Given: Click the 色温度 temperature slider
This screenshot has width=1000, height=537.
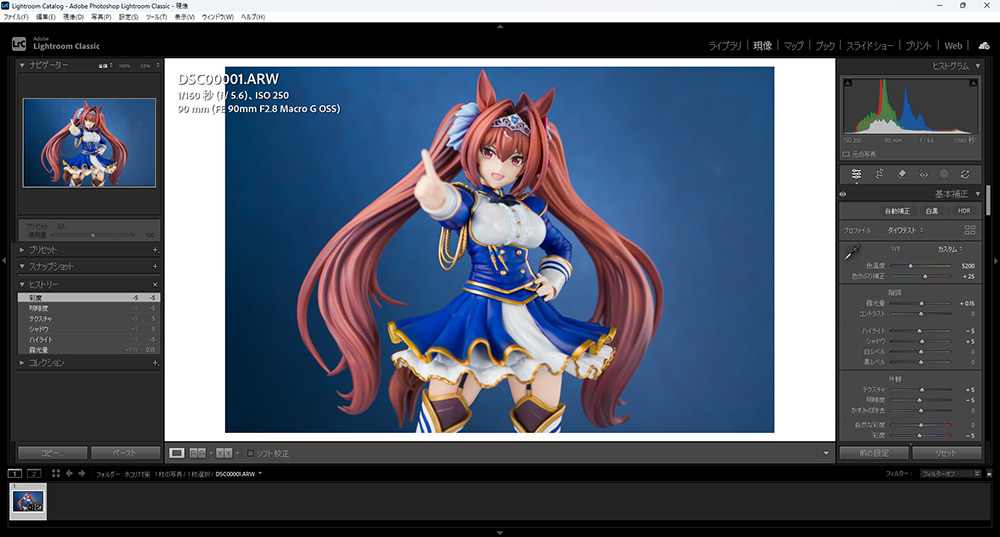Looking at the screenshot, I should pyautogui.click(x=920, y=266).
